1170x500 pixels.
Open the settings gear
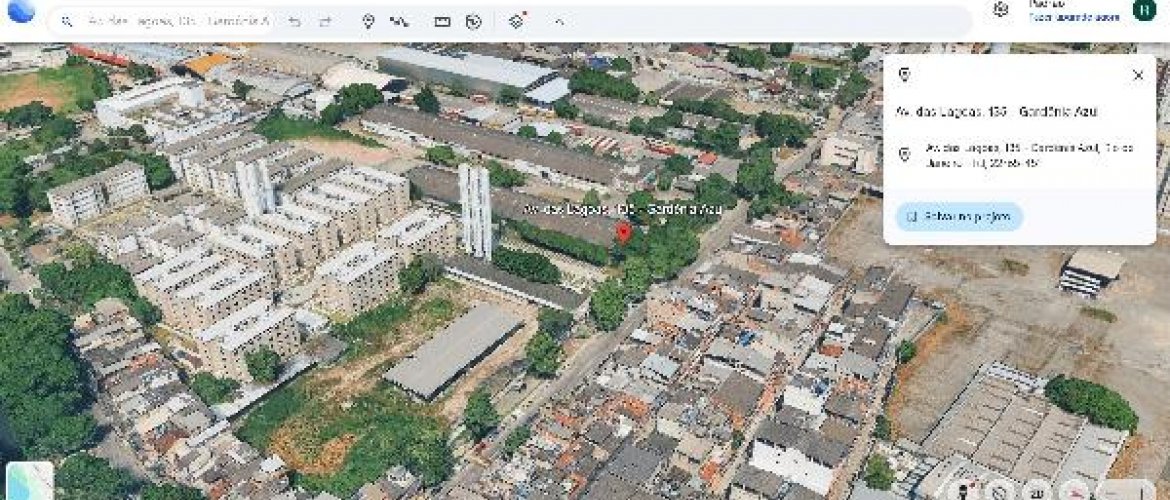(1000, 10)
